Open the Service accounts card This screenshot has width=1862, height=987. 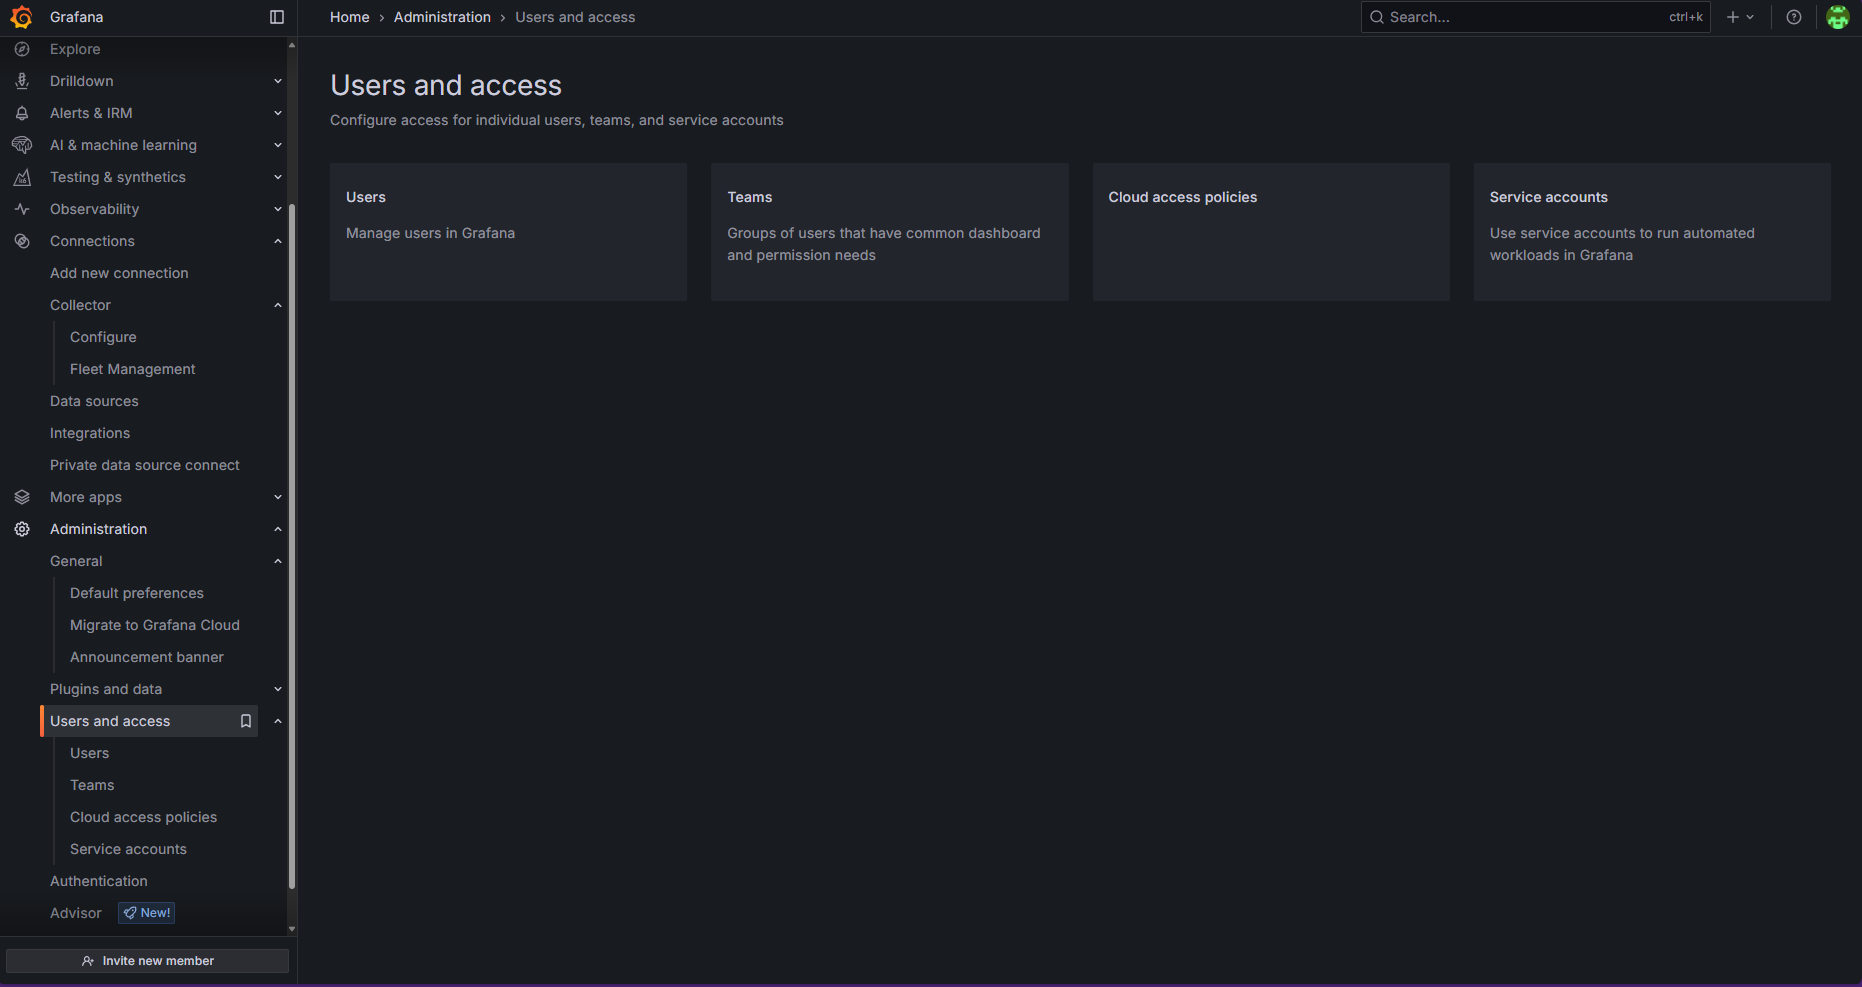pos(1652,232)
